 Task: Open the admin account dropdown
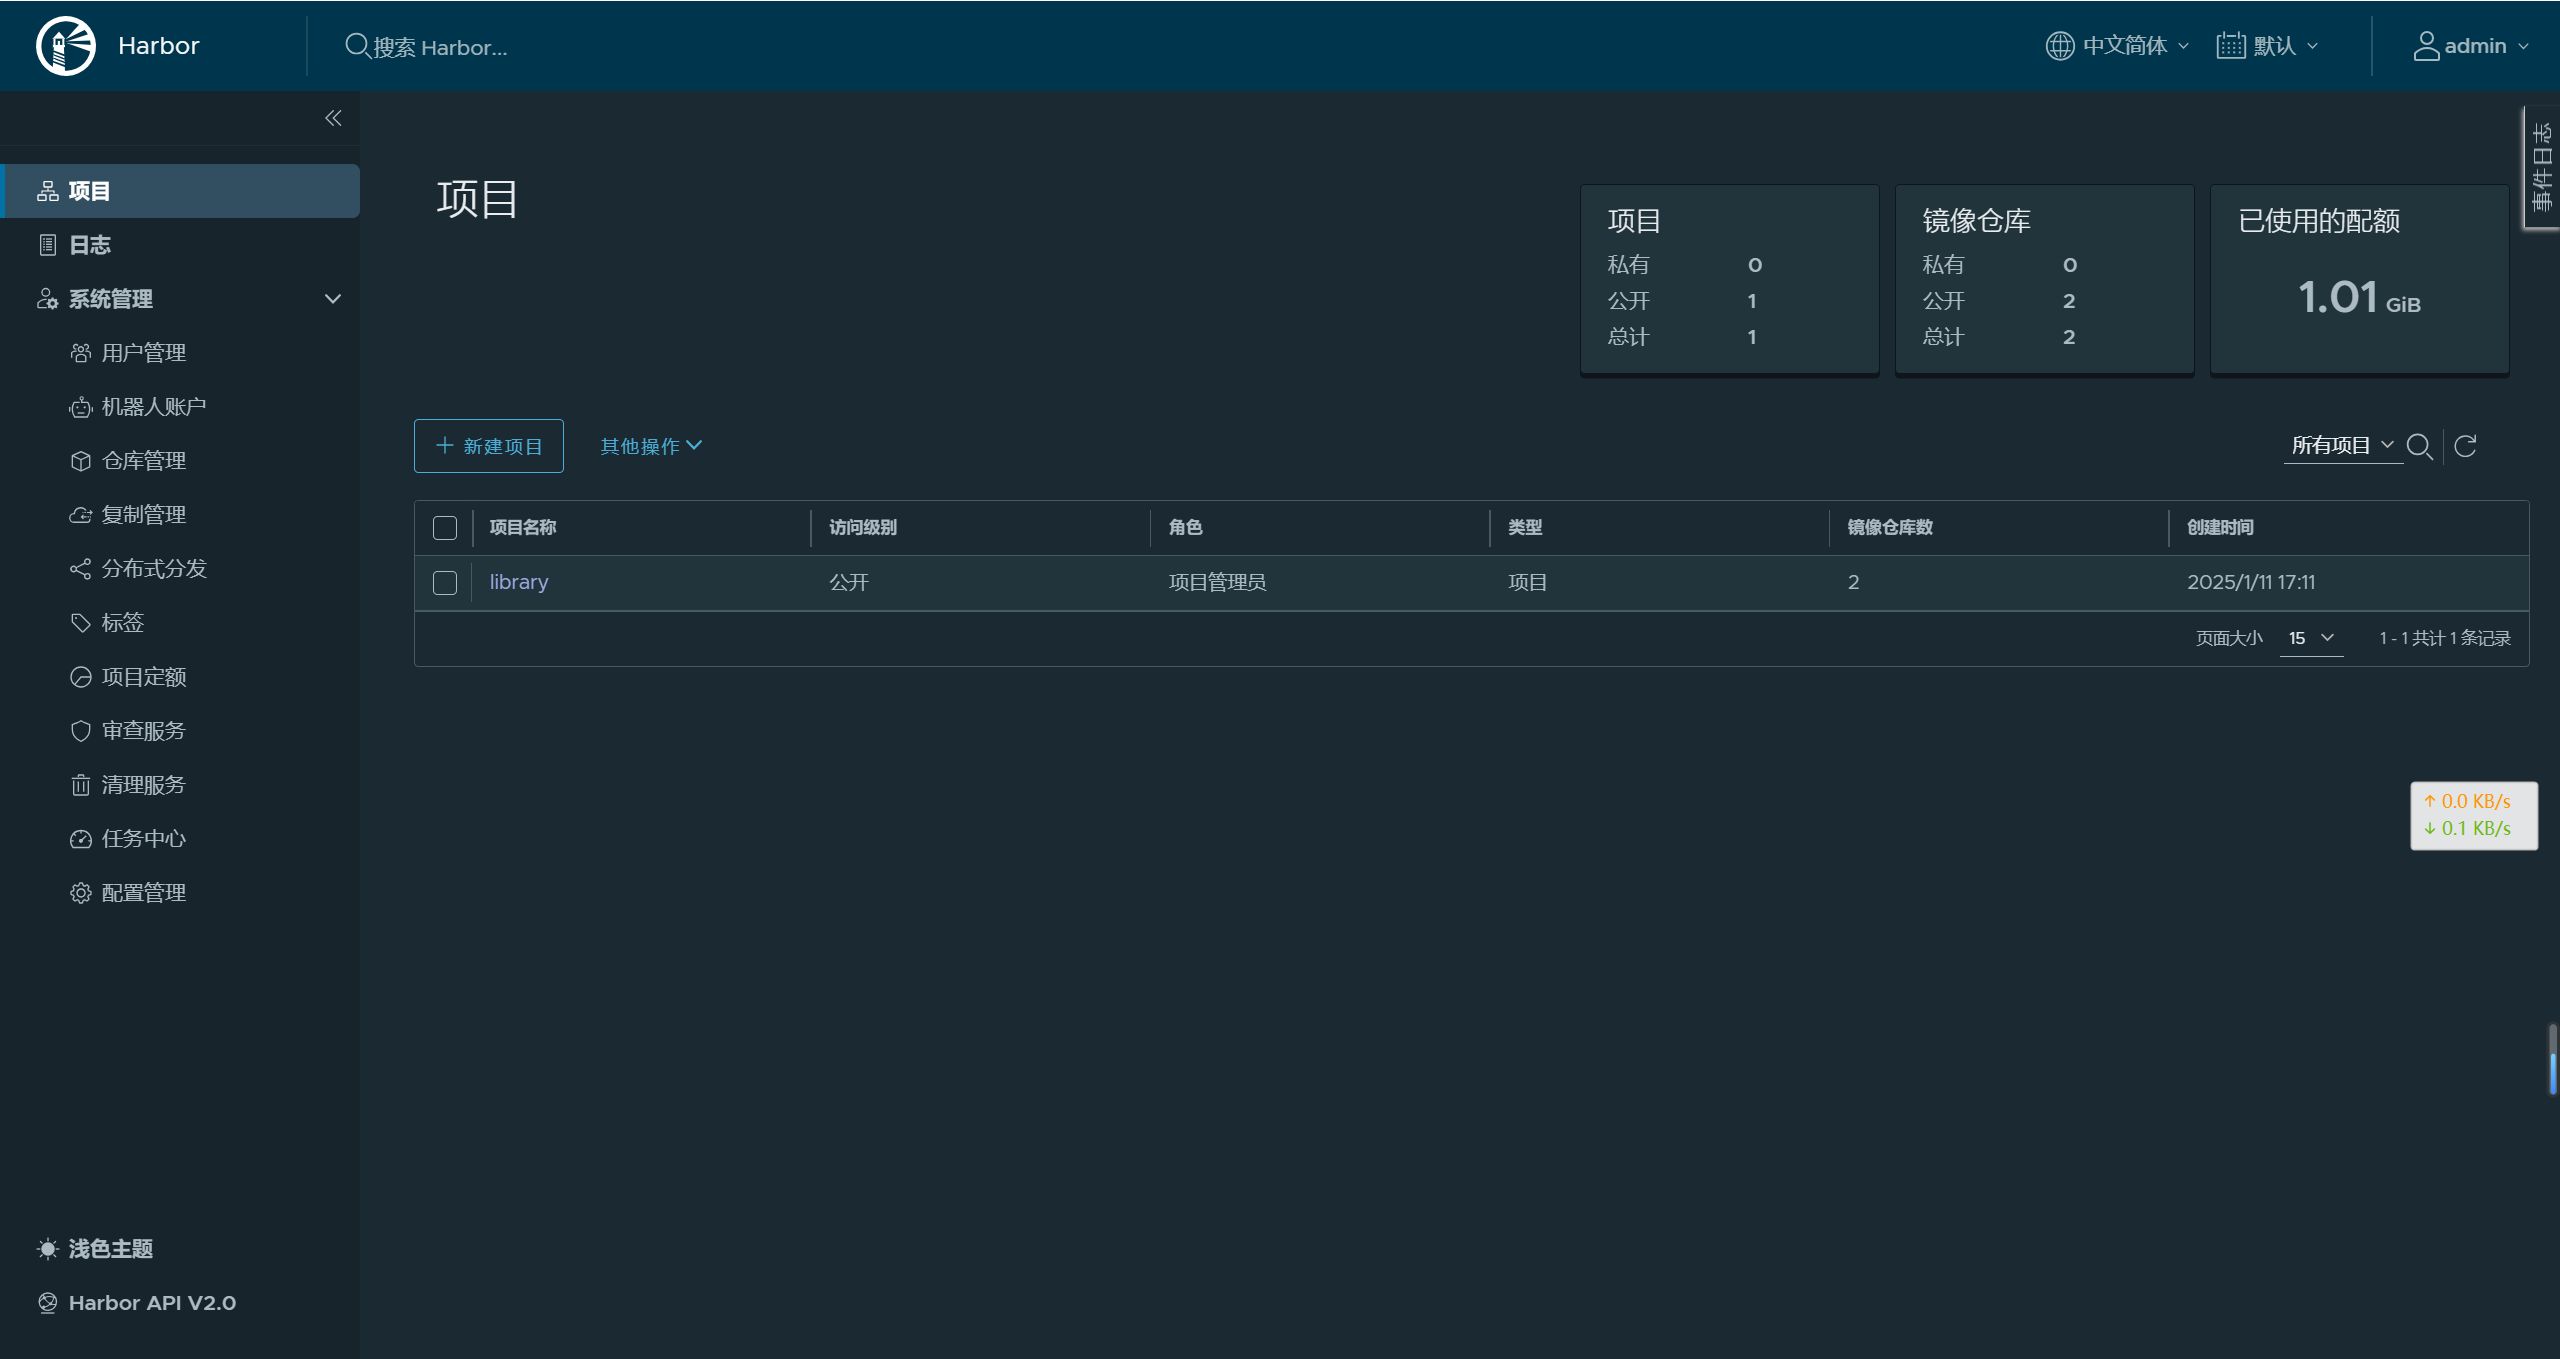[x=2471, y=46]
